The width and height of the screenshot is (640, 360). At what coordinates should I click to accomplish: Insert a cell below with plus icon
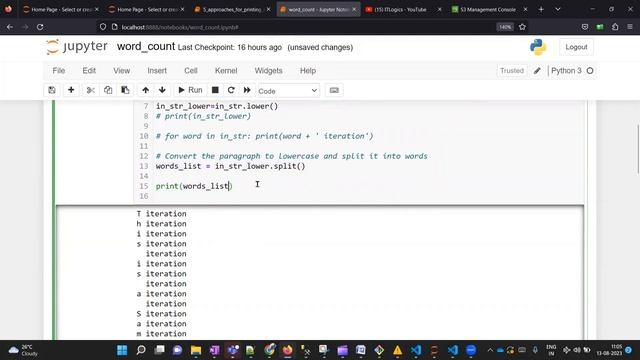71,90
